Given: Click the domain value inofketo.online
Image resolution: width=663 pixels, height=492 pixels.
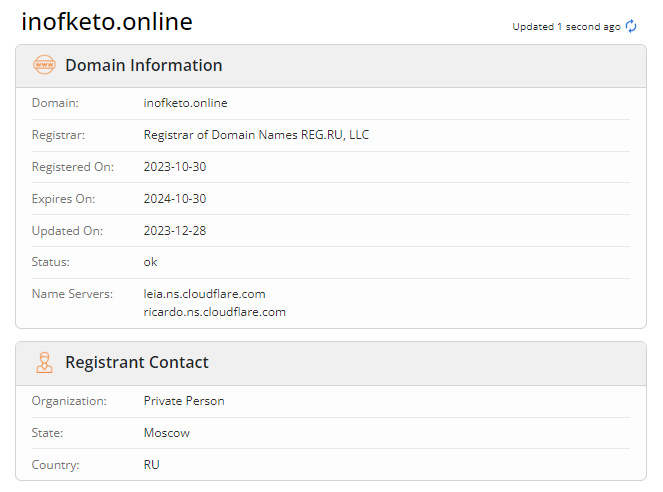Looking at the screenshot, I should coord(186,103).
